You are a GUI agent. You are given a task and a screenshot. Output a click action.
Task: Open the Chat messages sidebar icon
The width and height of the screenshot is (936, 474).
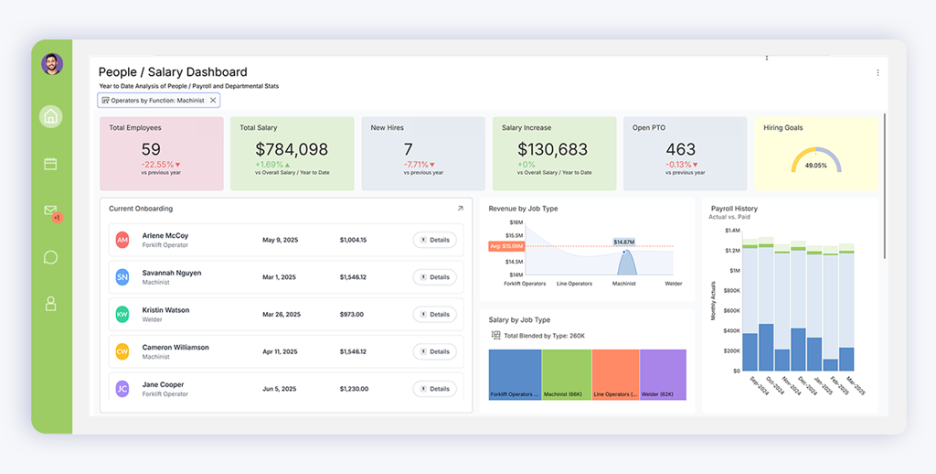tap(51, 257)
